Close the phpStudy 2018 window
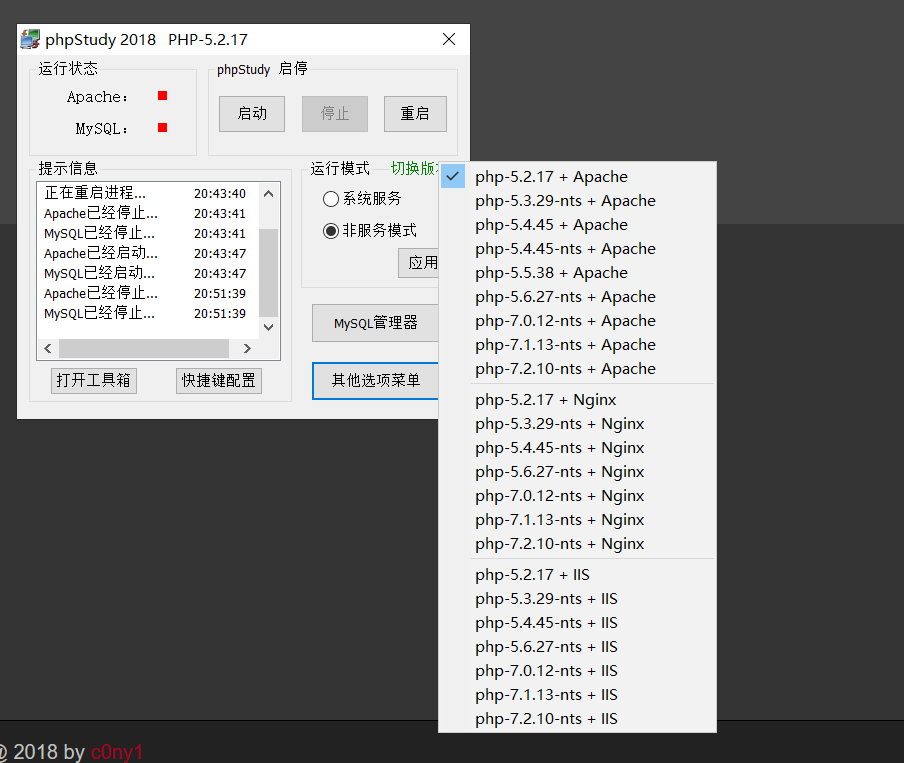The width and height of the screenshot is (904, 763). [x=449, y=39]
